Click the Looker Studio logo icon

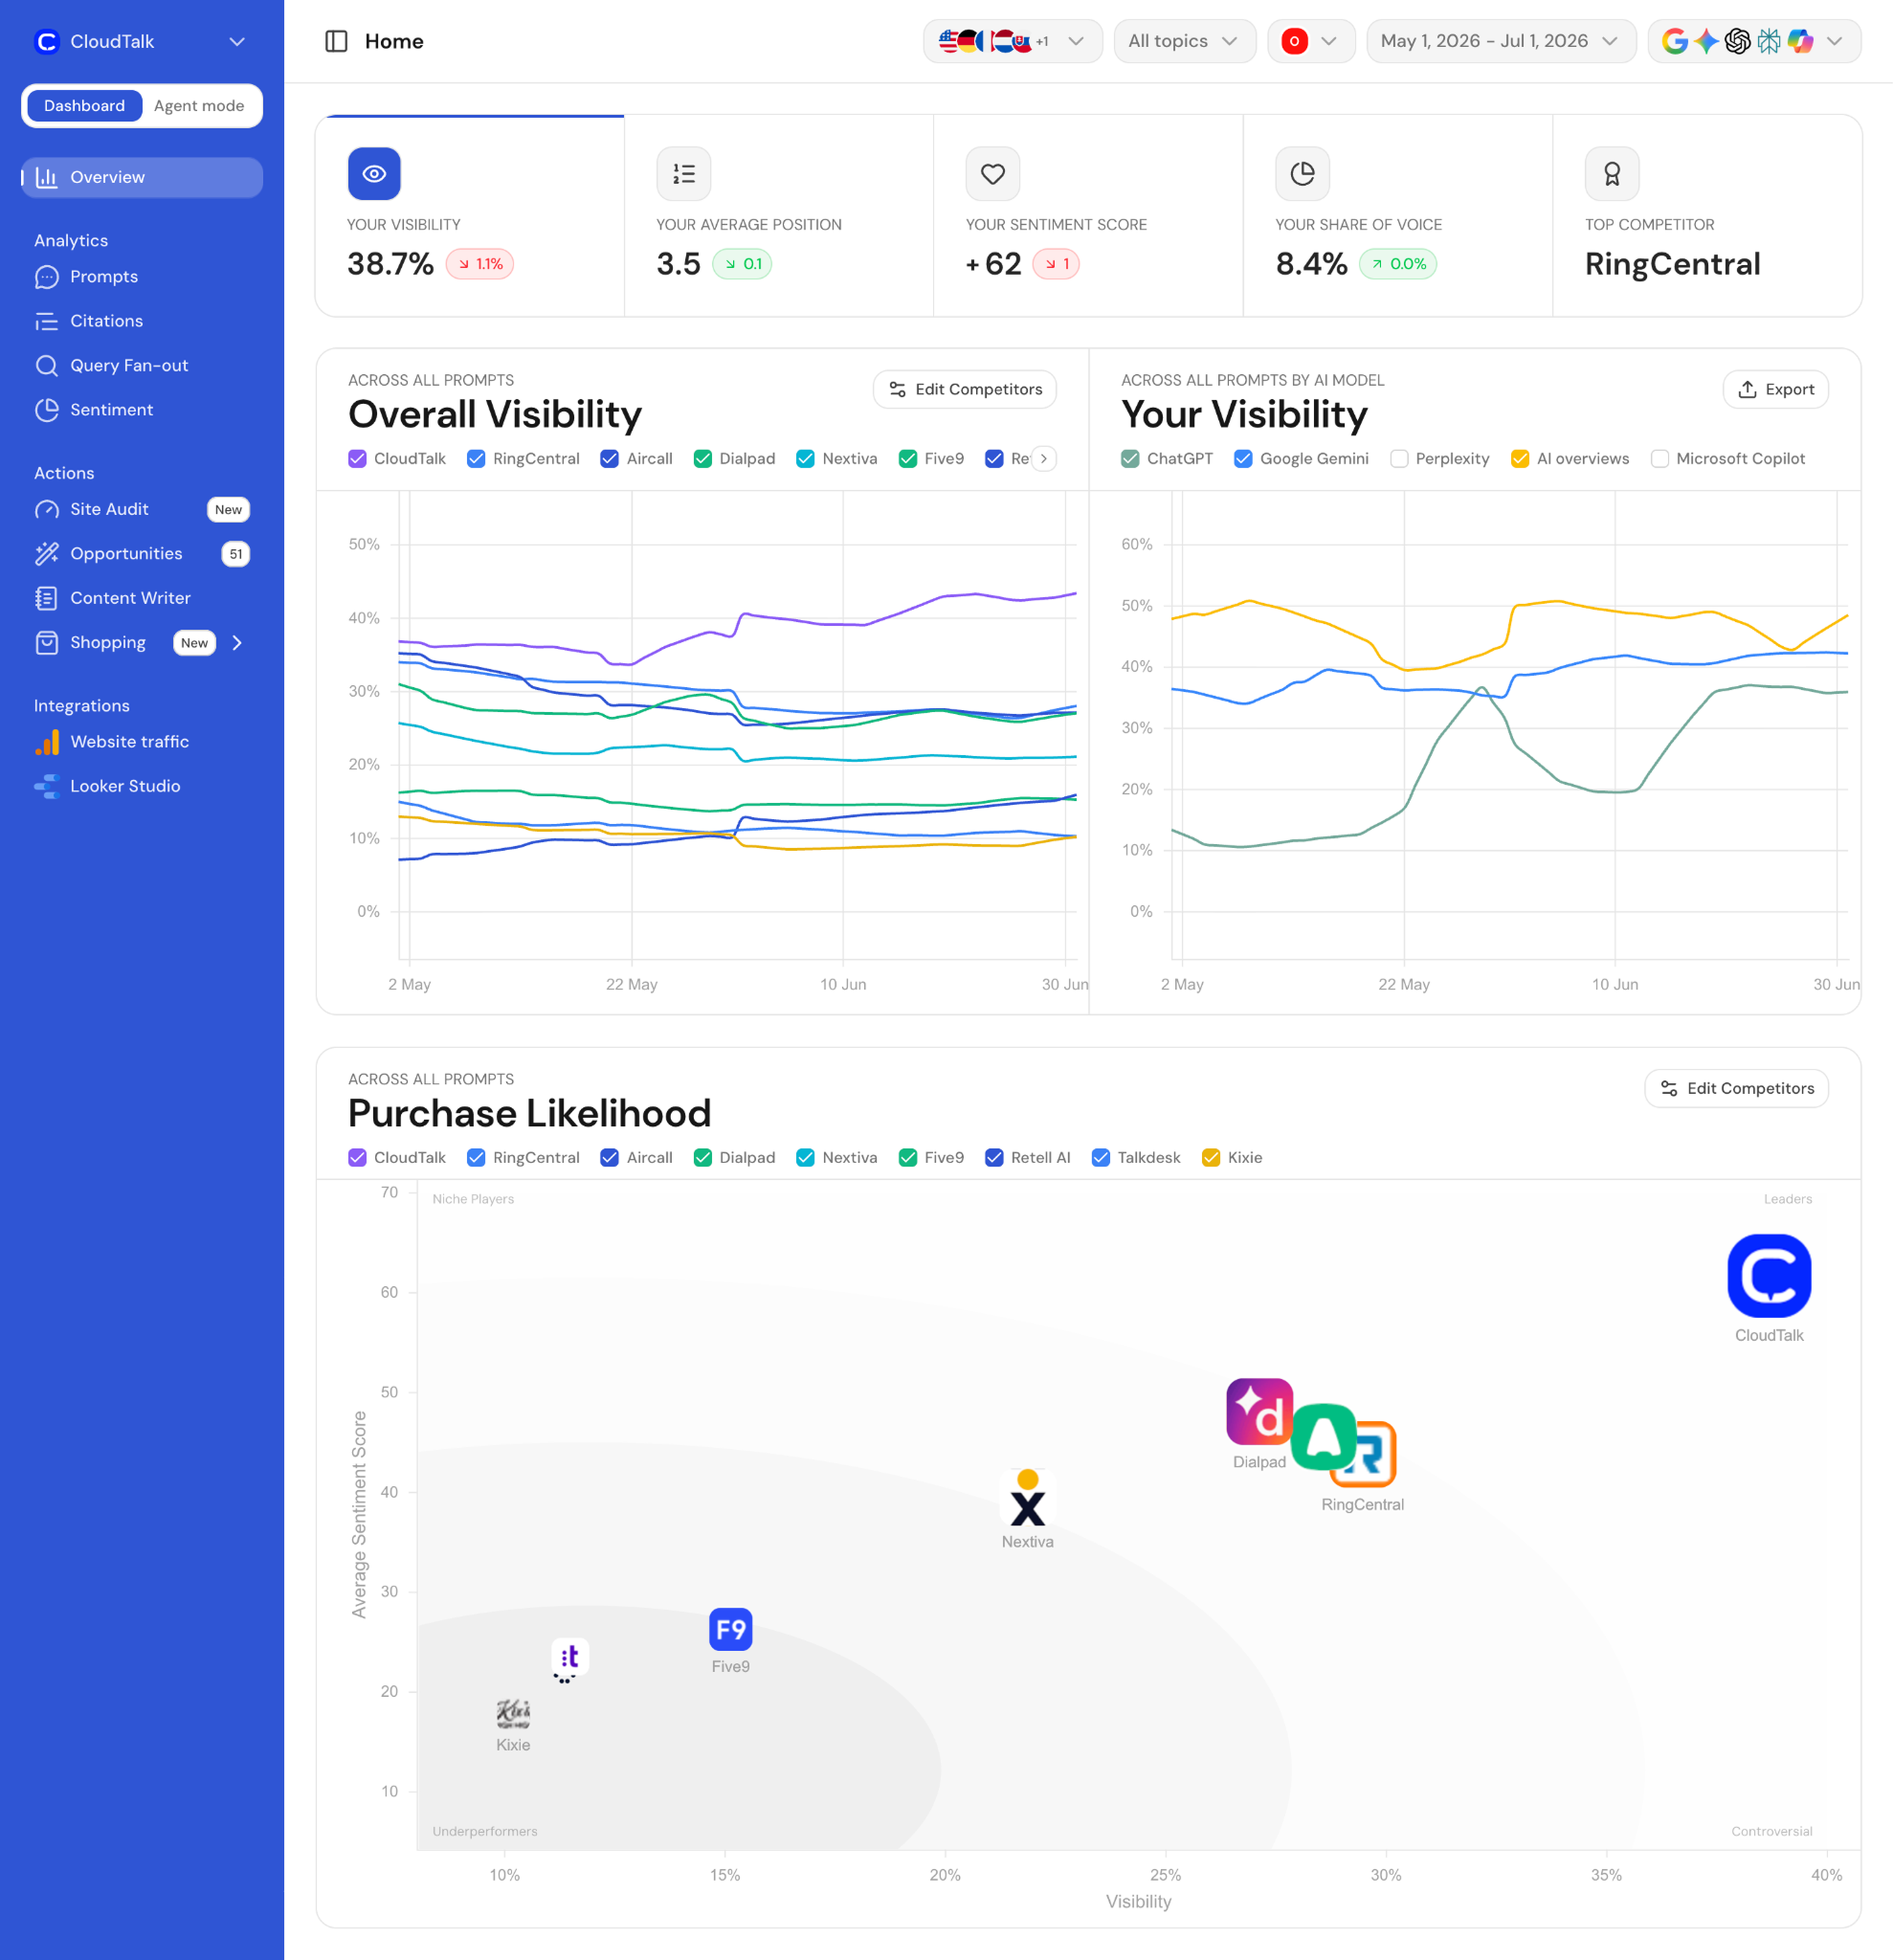coord(46,787)
